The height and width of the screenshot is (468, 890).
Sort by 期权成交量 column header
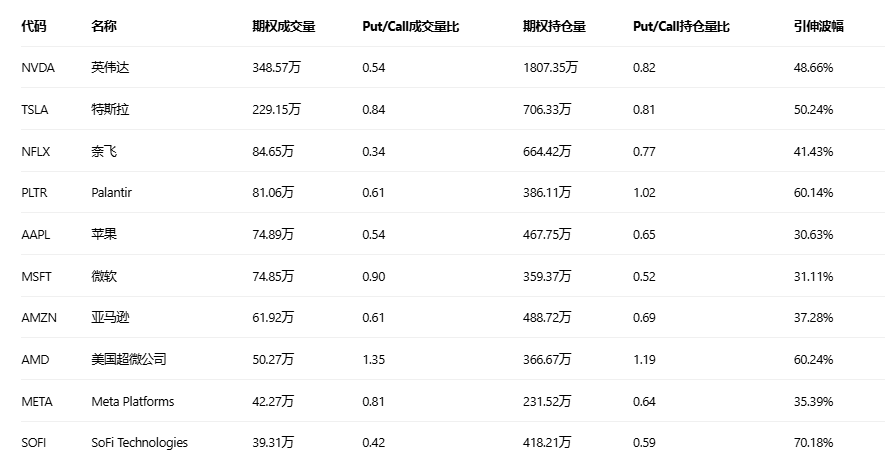click(284, 26)
